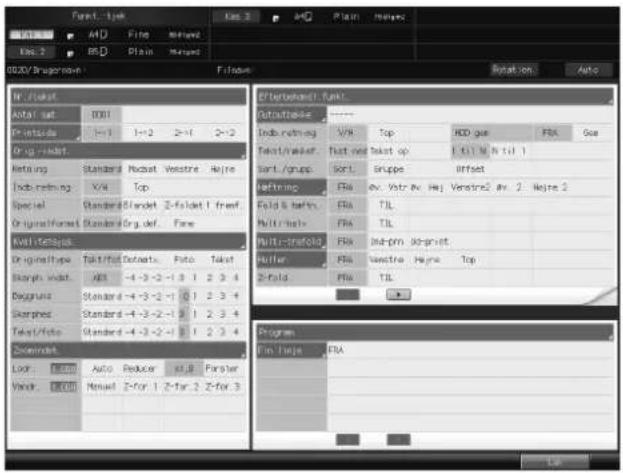This screenshot has height=473, width=623.
Task: Select N til 1 output order
Action: [509, 151]
